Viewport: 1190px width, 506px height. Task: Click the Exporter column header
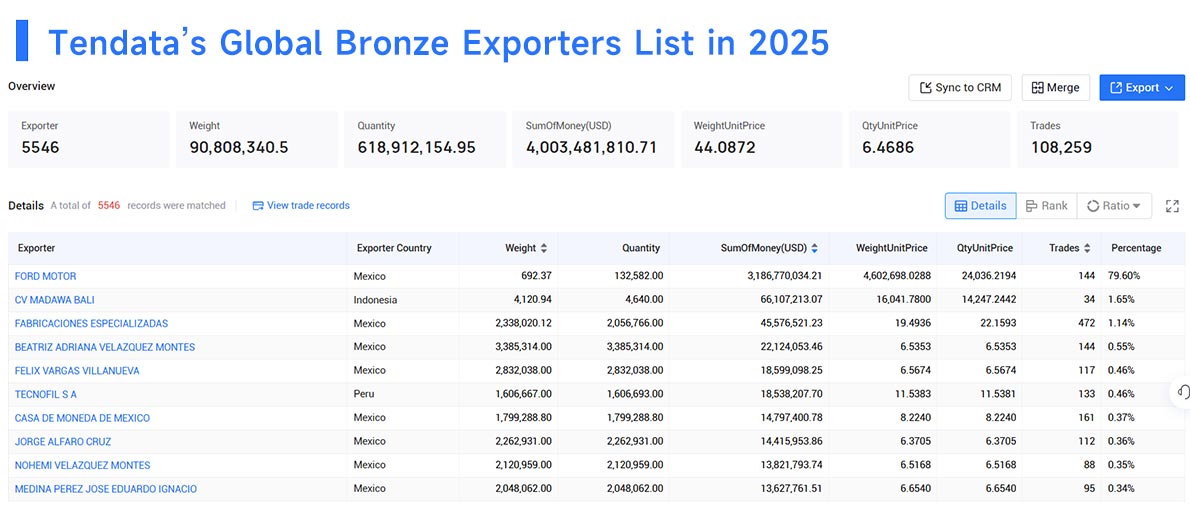pyautogui.click(x=36, y=248)
